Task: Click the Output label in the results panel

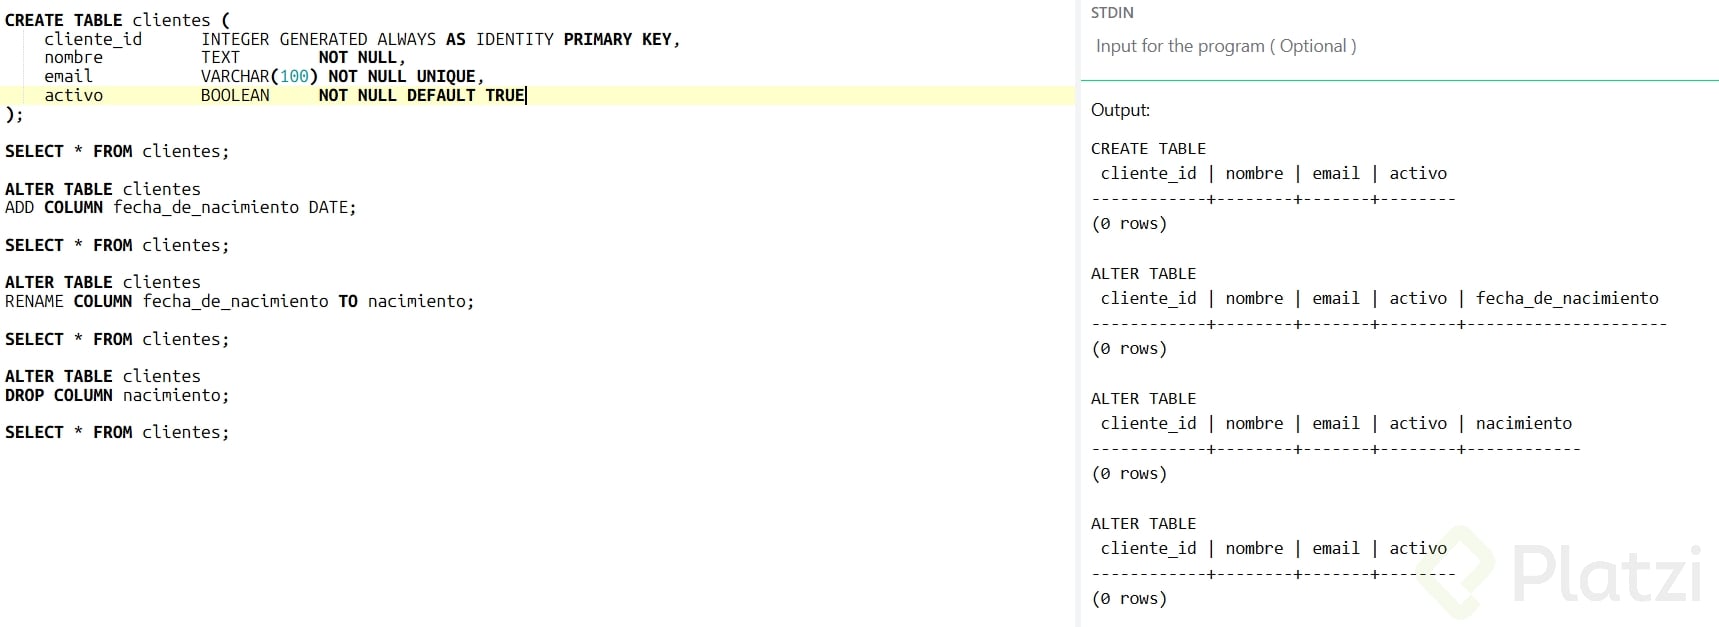Action: 1120,110
